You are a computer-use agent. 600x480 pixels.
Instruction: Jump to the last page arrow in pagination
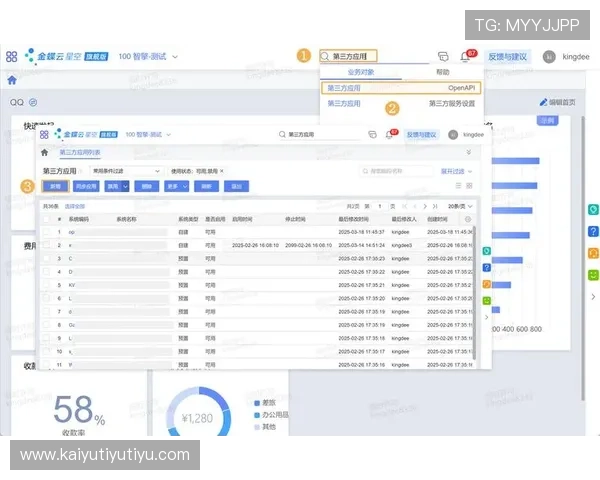click(435, 206)
